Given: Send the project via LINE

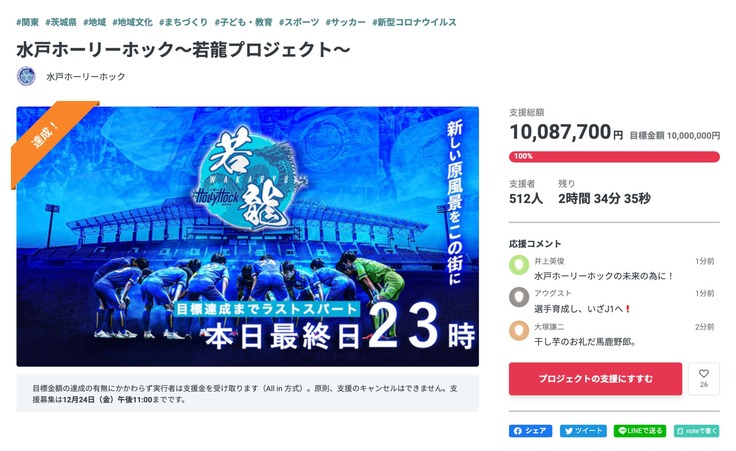Looking at the screenshot, I should click(x=640, y=431).
